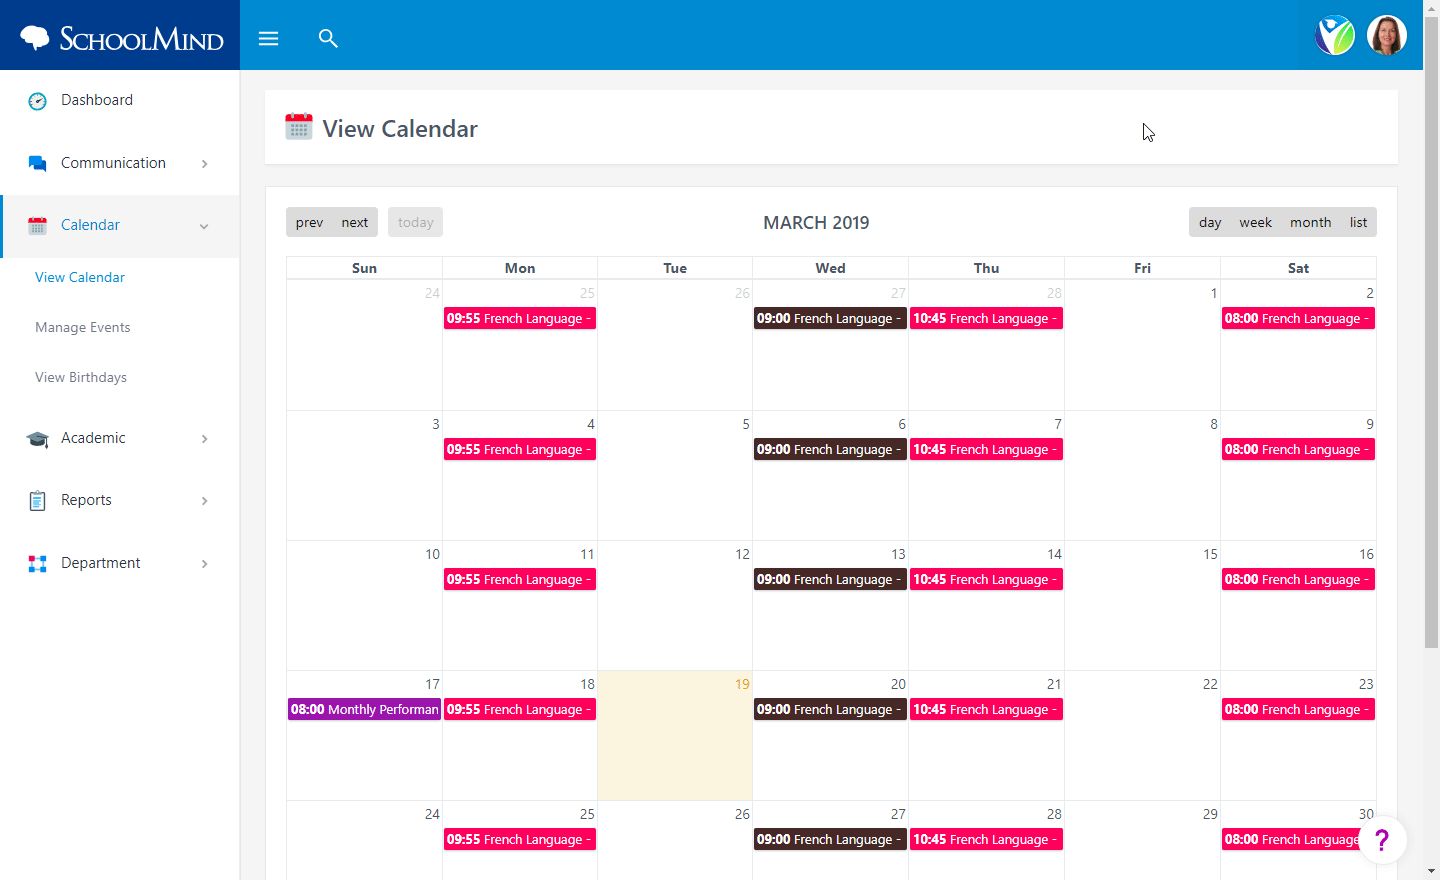Expand the Communication menu chevron

(204, 163)
